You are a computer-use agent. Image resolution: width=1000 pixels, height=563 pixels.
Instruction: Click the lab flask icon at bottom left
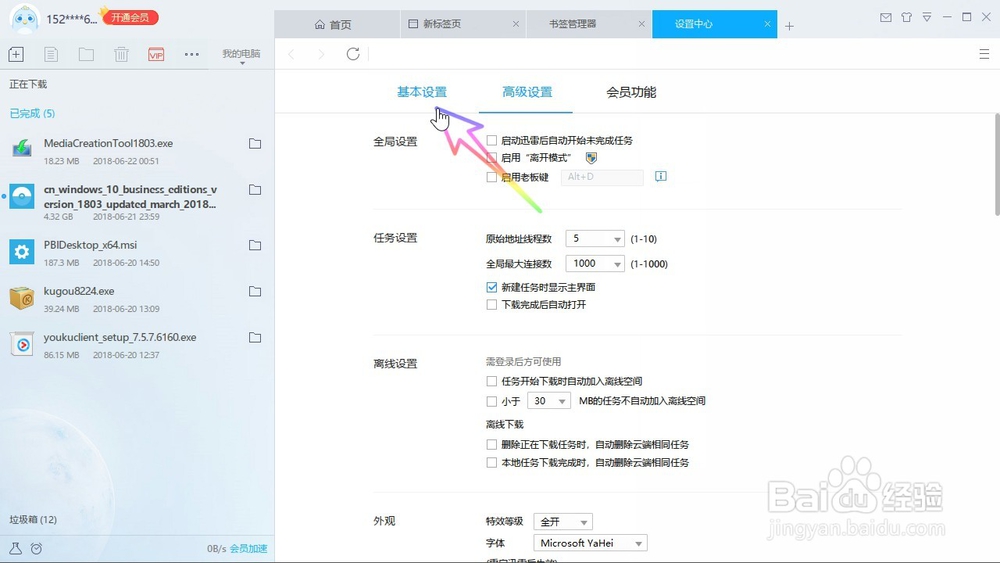(15, 548)
